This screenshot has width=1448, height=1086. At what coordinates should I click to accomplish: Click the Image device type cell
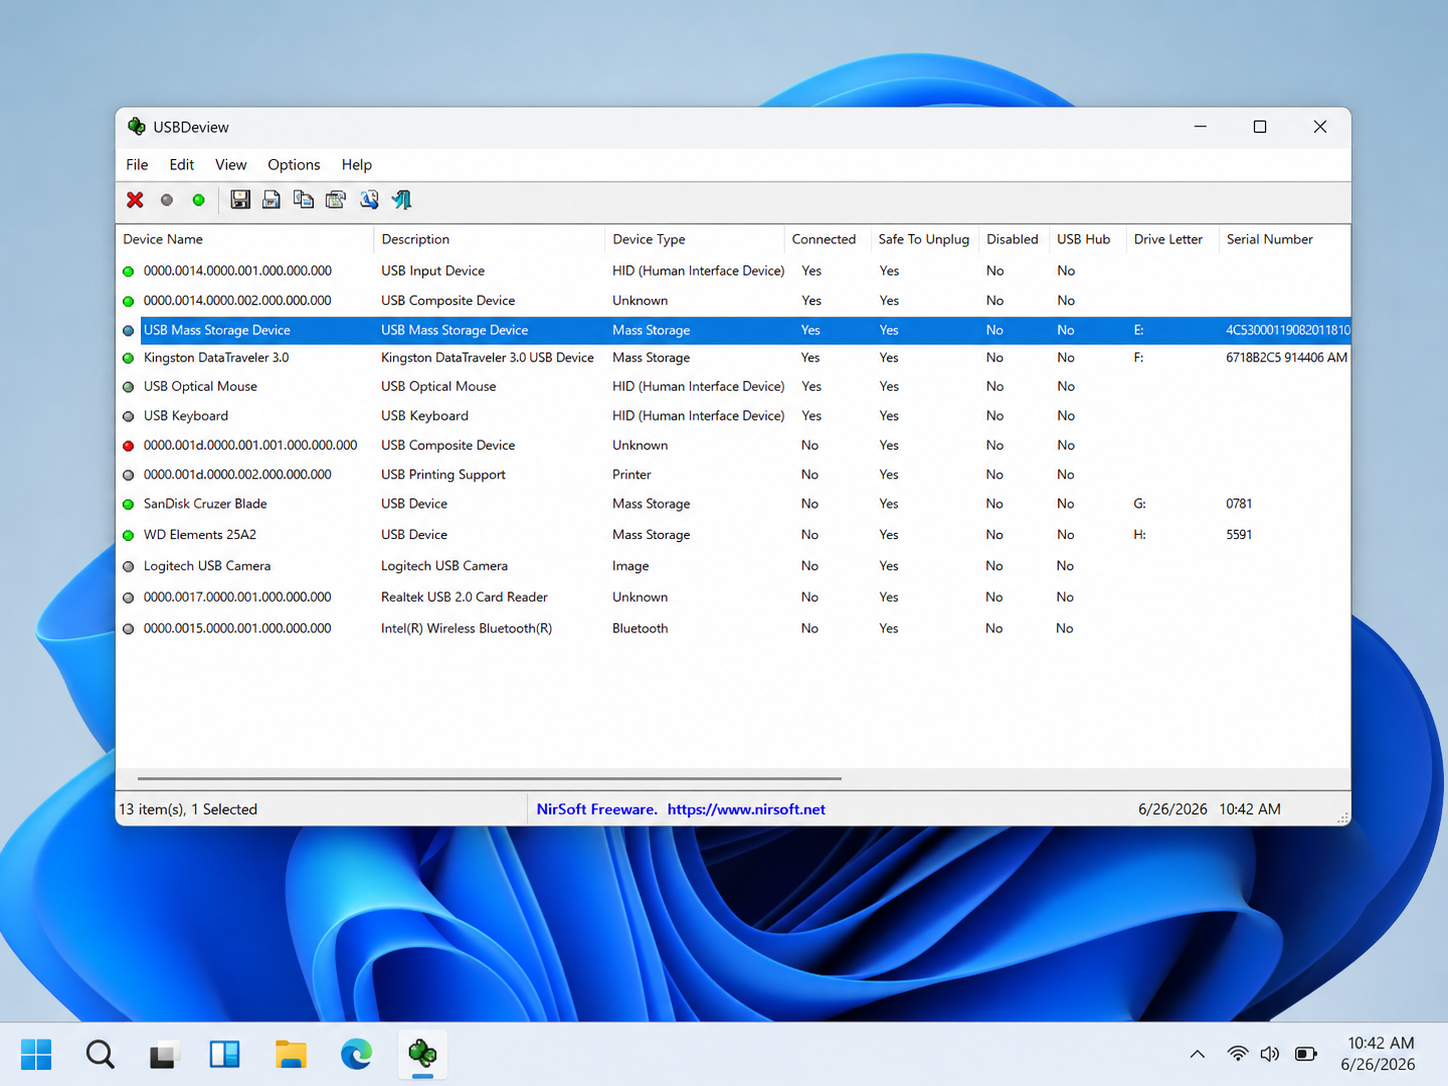tap(631, 566)
